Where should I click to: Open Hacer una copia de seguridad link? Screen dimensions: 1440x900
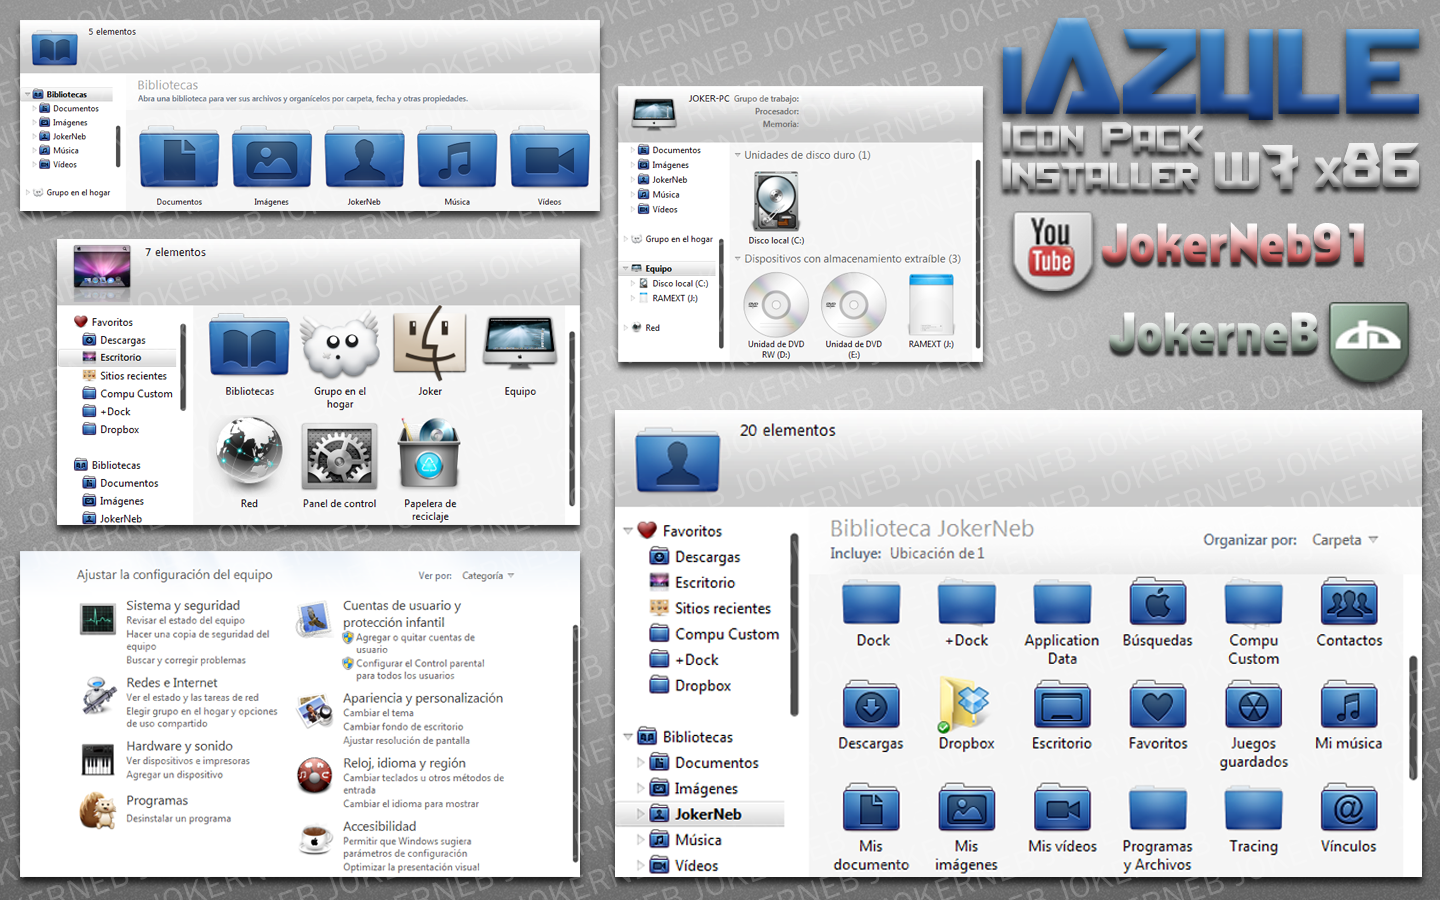click(198, 640)
